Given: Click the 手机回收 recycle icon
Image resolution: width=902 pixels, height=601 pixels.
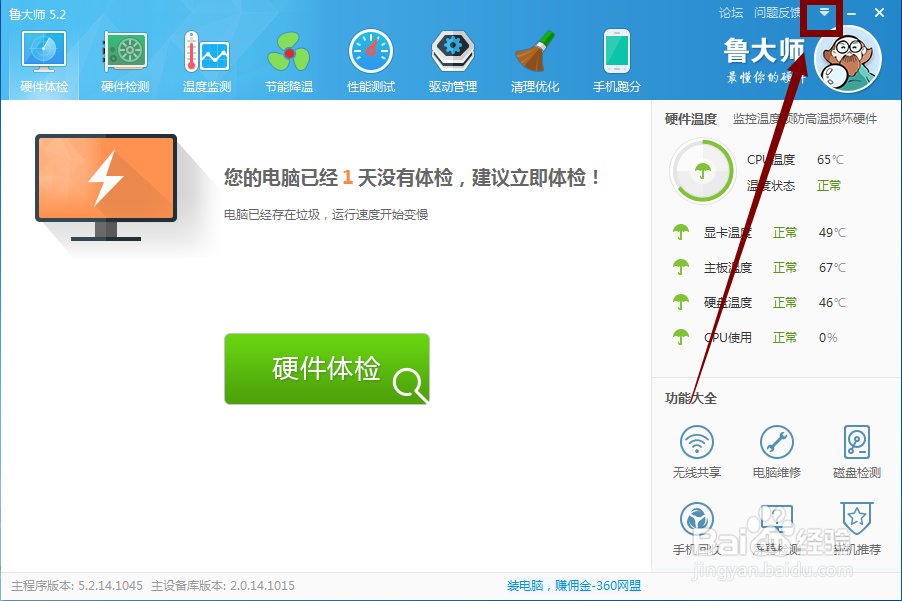Looking at the screenshot, I should point(697,519).
